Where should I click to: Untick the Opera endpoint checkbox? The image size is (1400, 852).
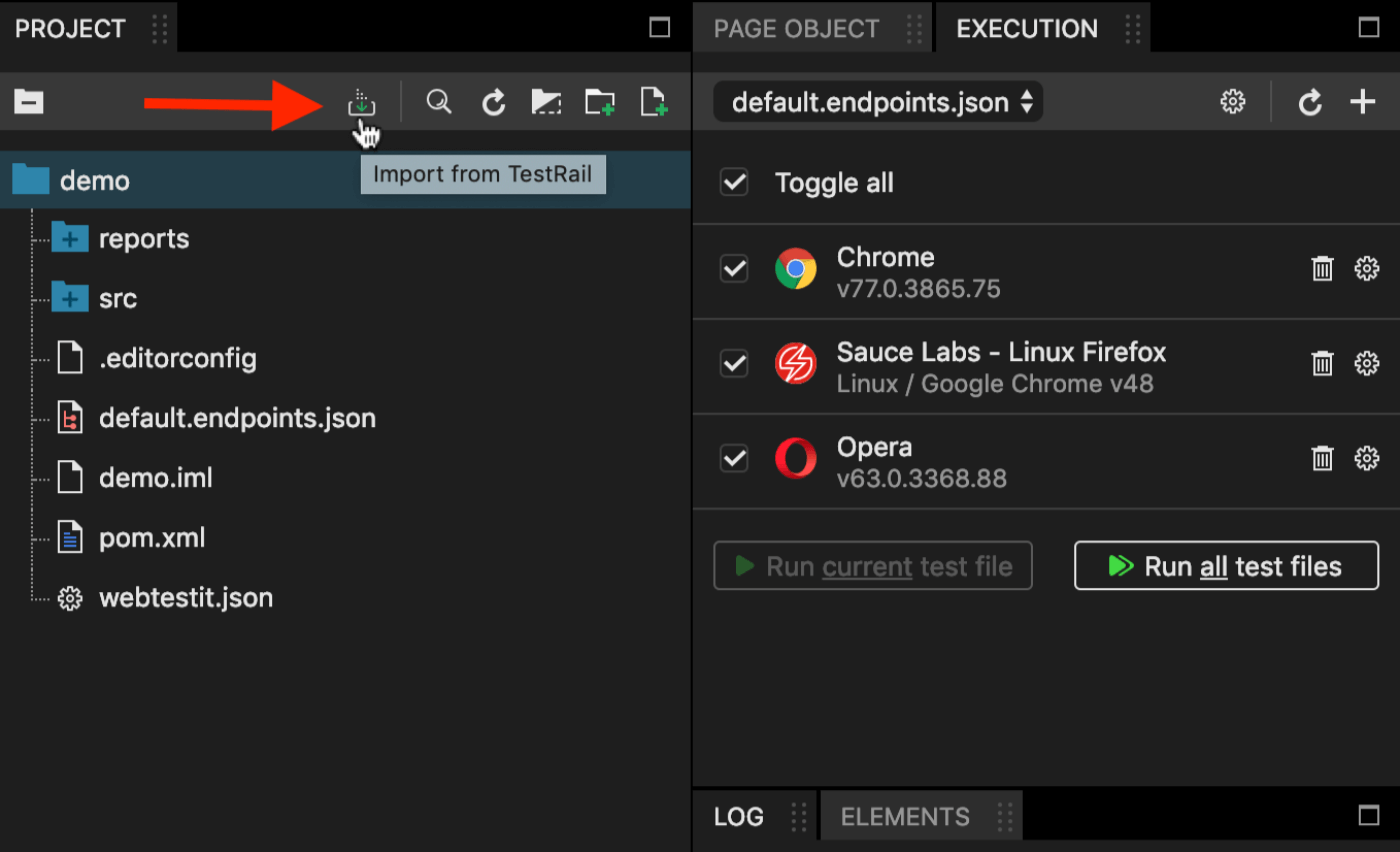tap(734, 459)
